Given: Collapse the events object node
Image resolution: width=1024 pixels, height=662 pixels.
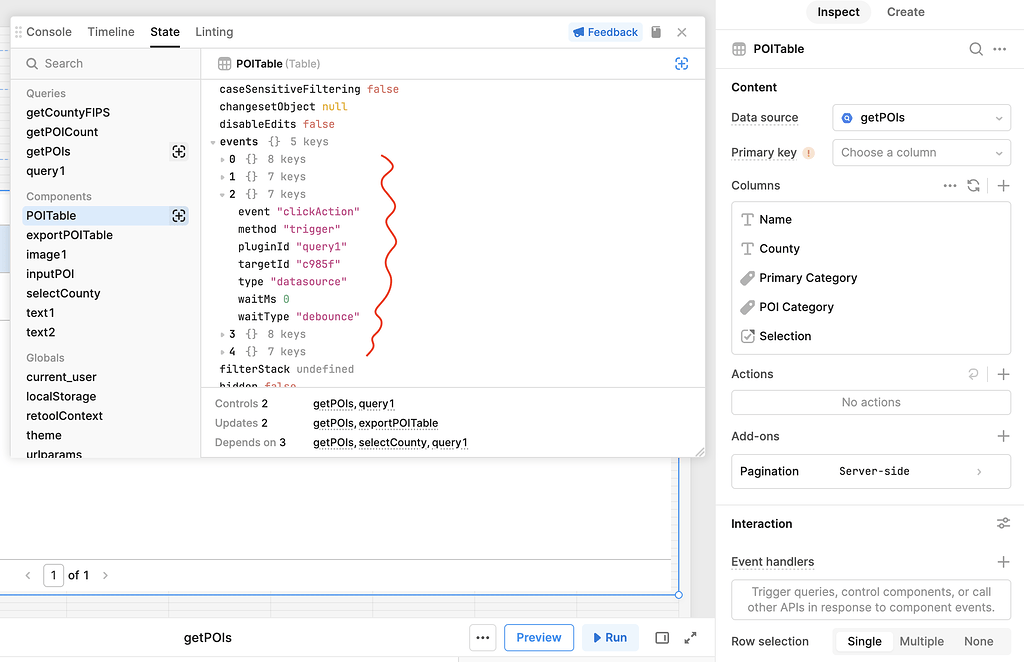Looking at the screenshot, I should (x=214, y=142).
